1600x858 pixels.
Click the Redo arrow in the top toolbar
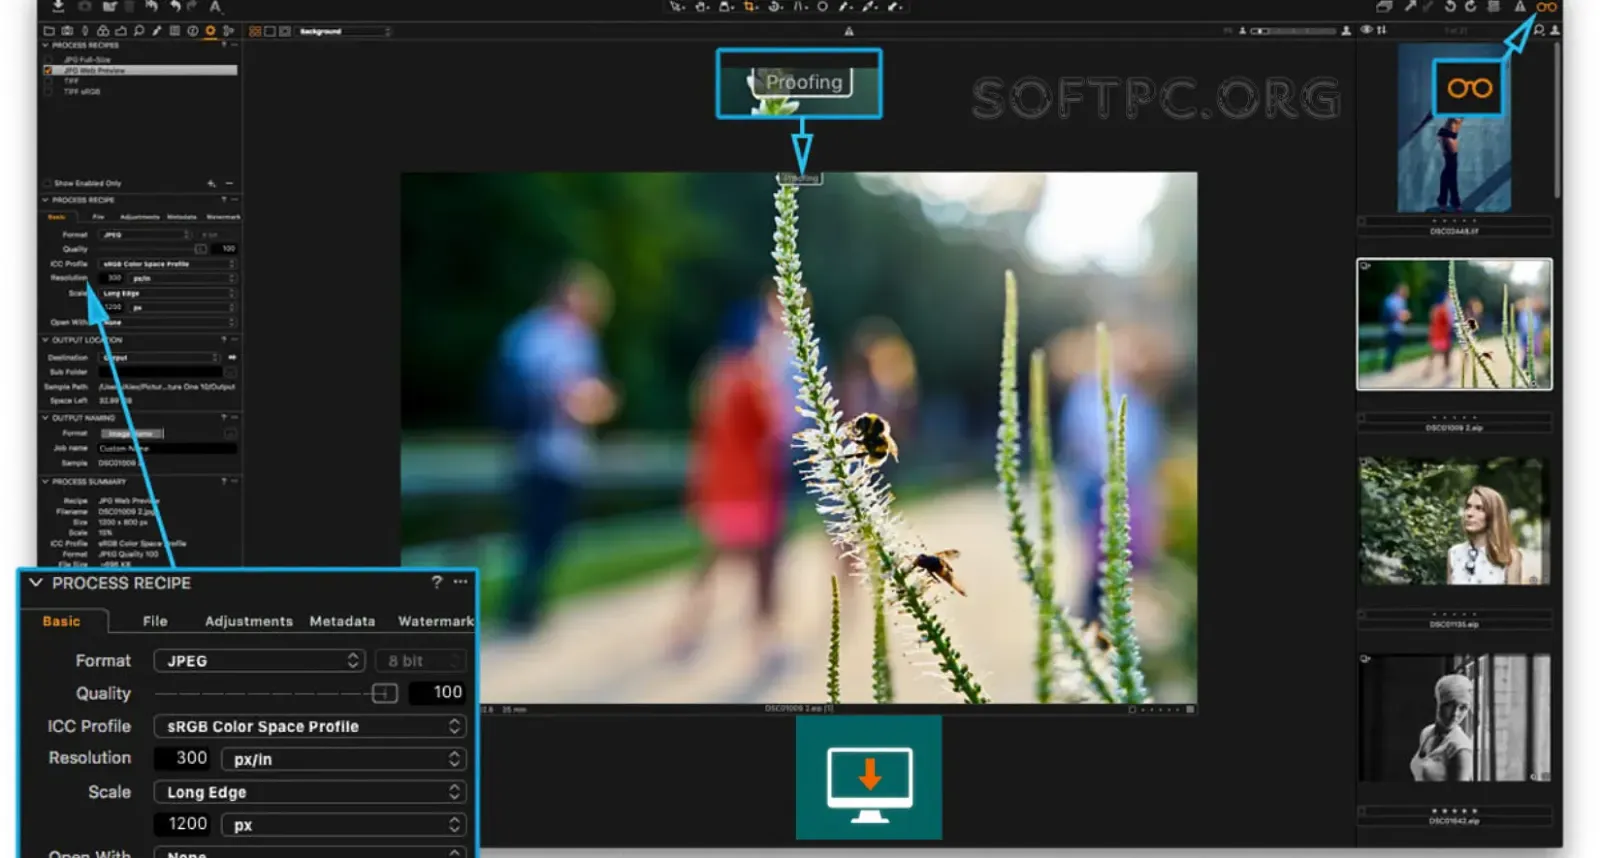(192, 6)
